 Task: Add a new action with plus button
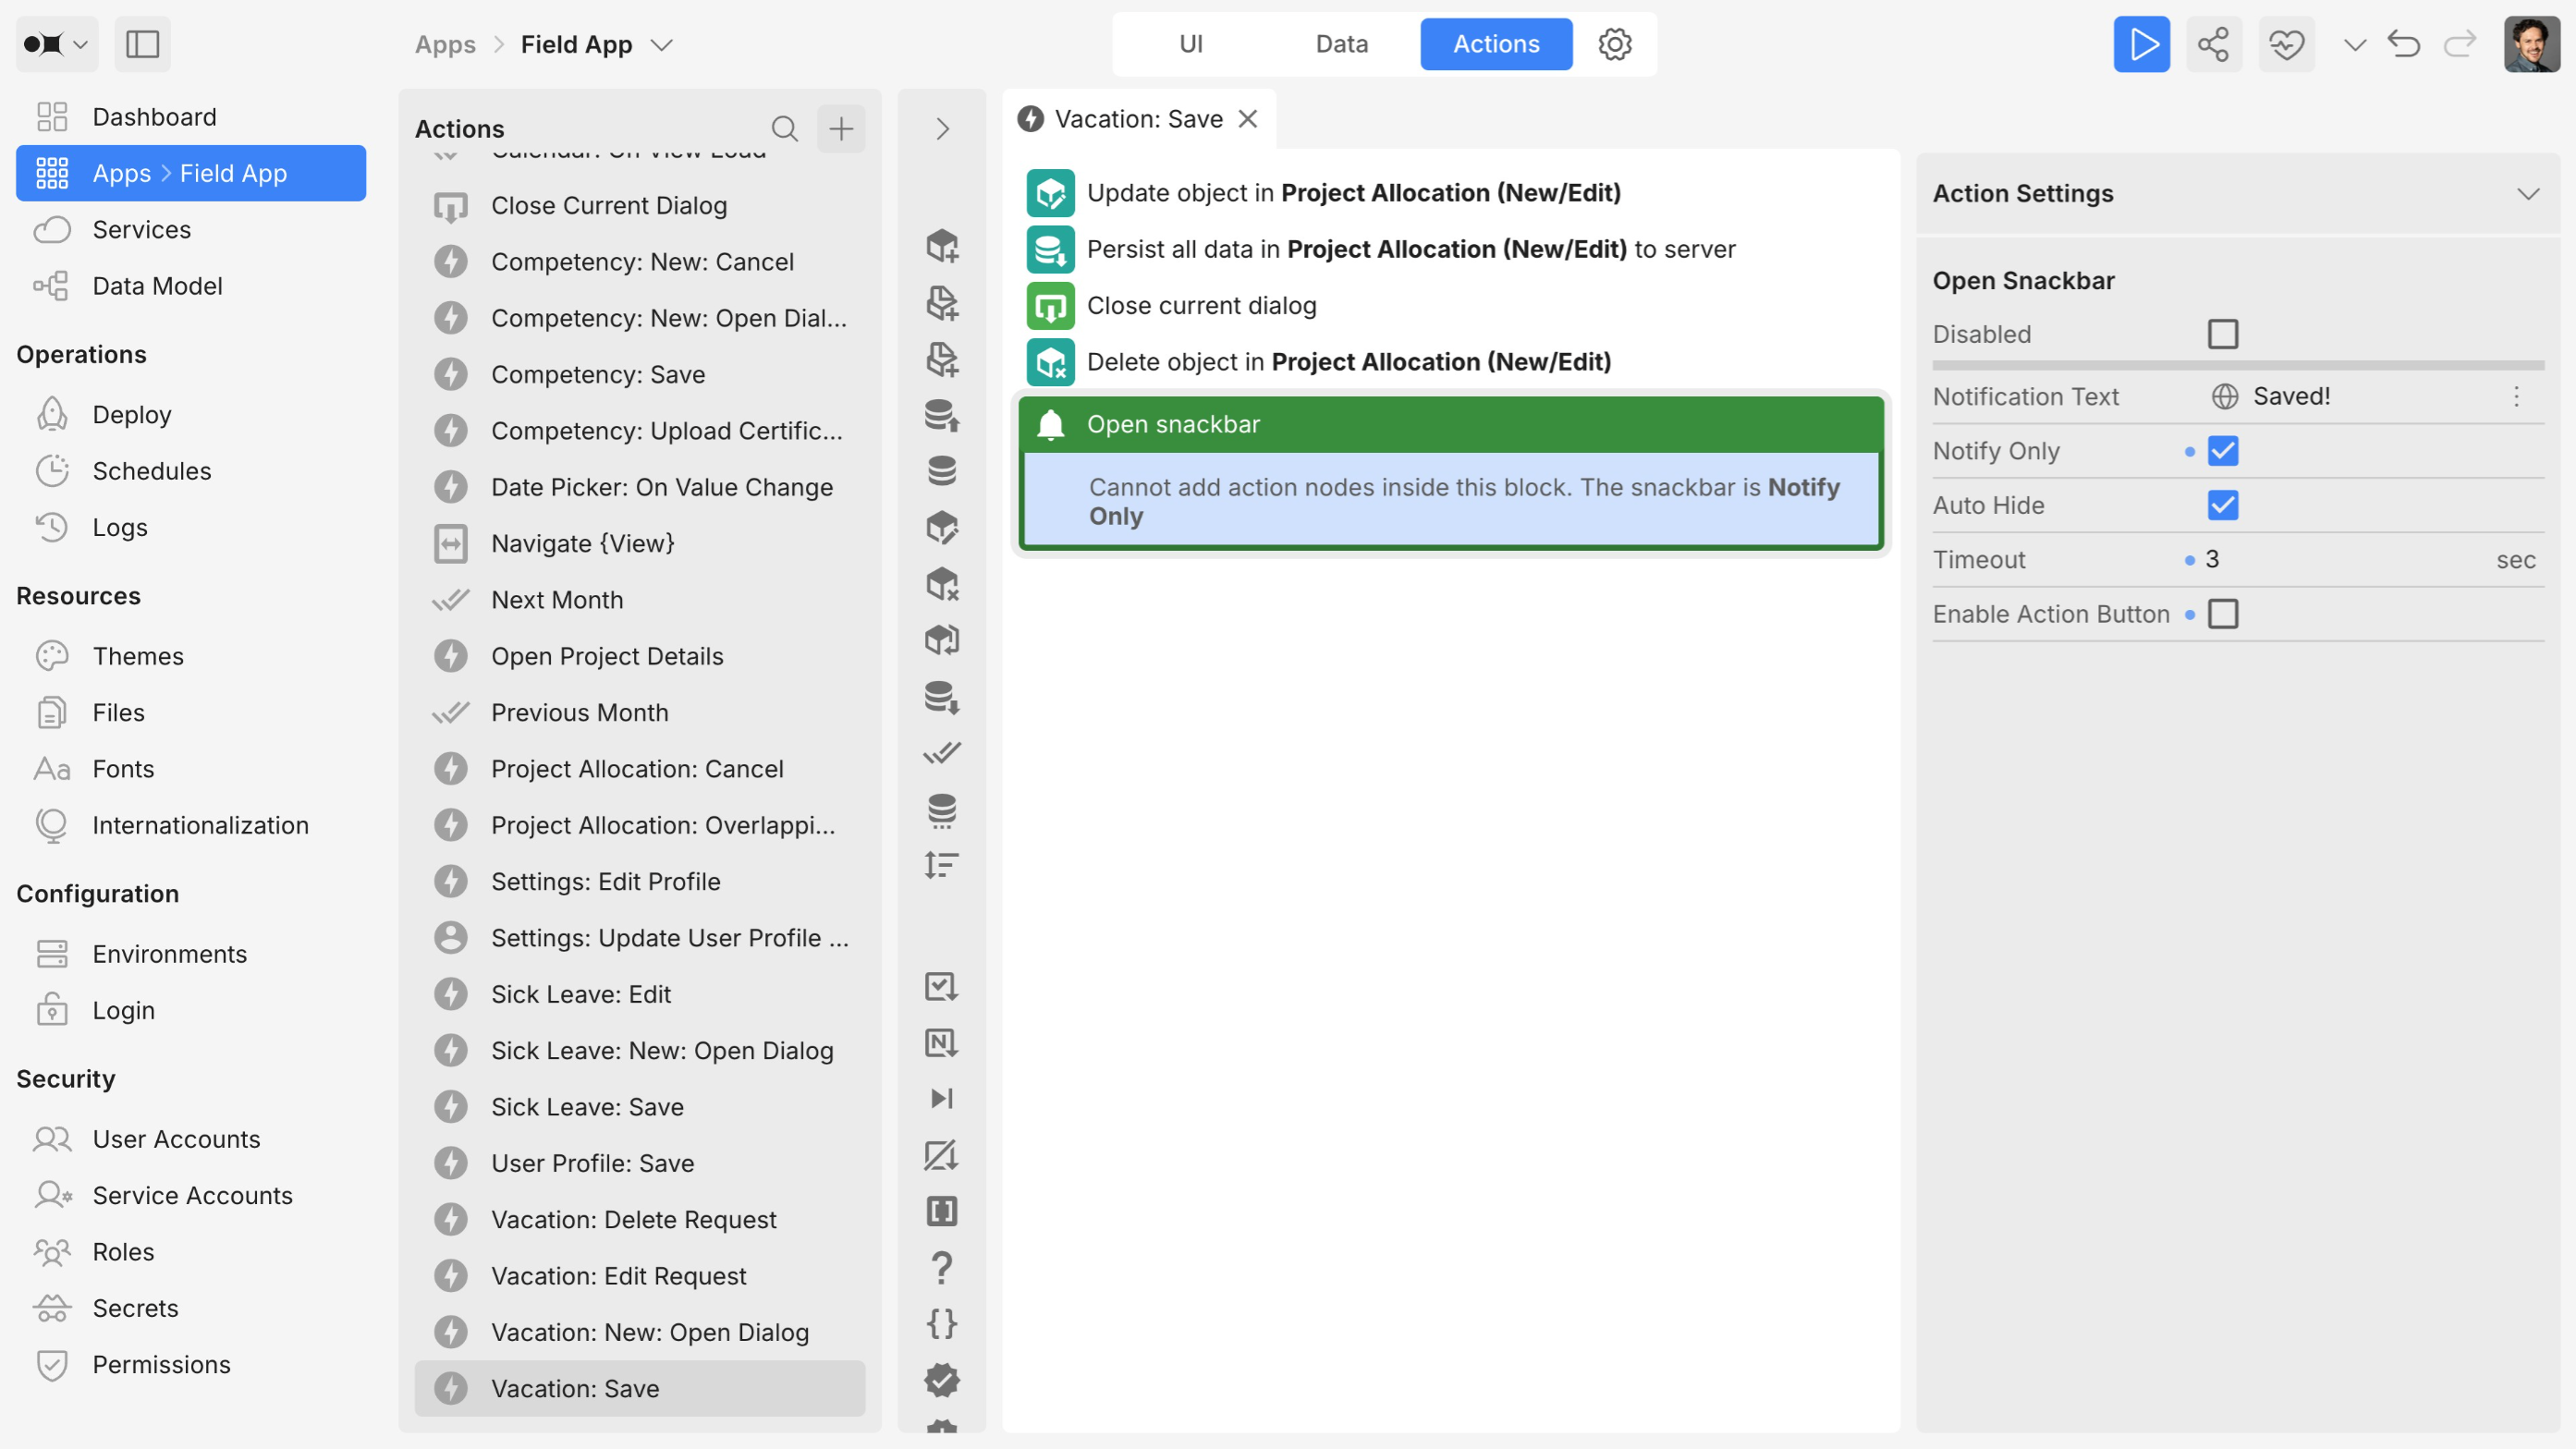841,128
